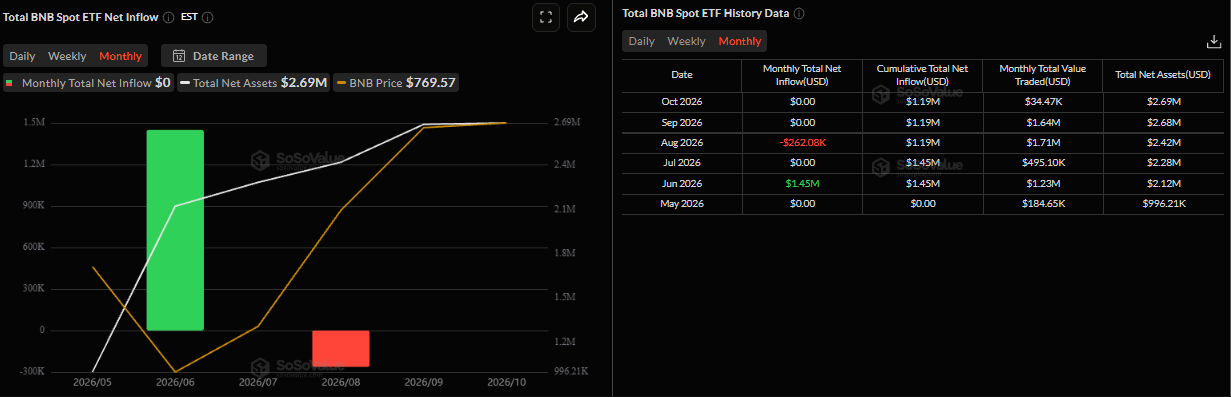Click info icon beside History Data title
1231x397 pixels.
pyautogui.click(x=799, y=14)
